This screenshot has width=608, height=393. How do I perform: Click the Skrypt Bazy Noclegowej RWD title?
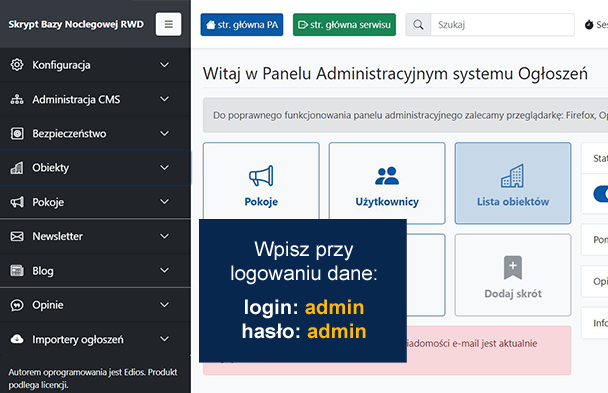click(x=76, y=24)
